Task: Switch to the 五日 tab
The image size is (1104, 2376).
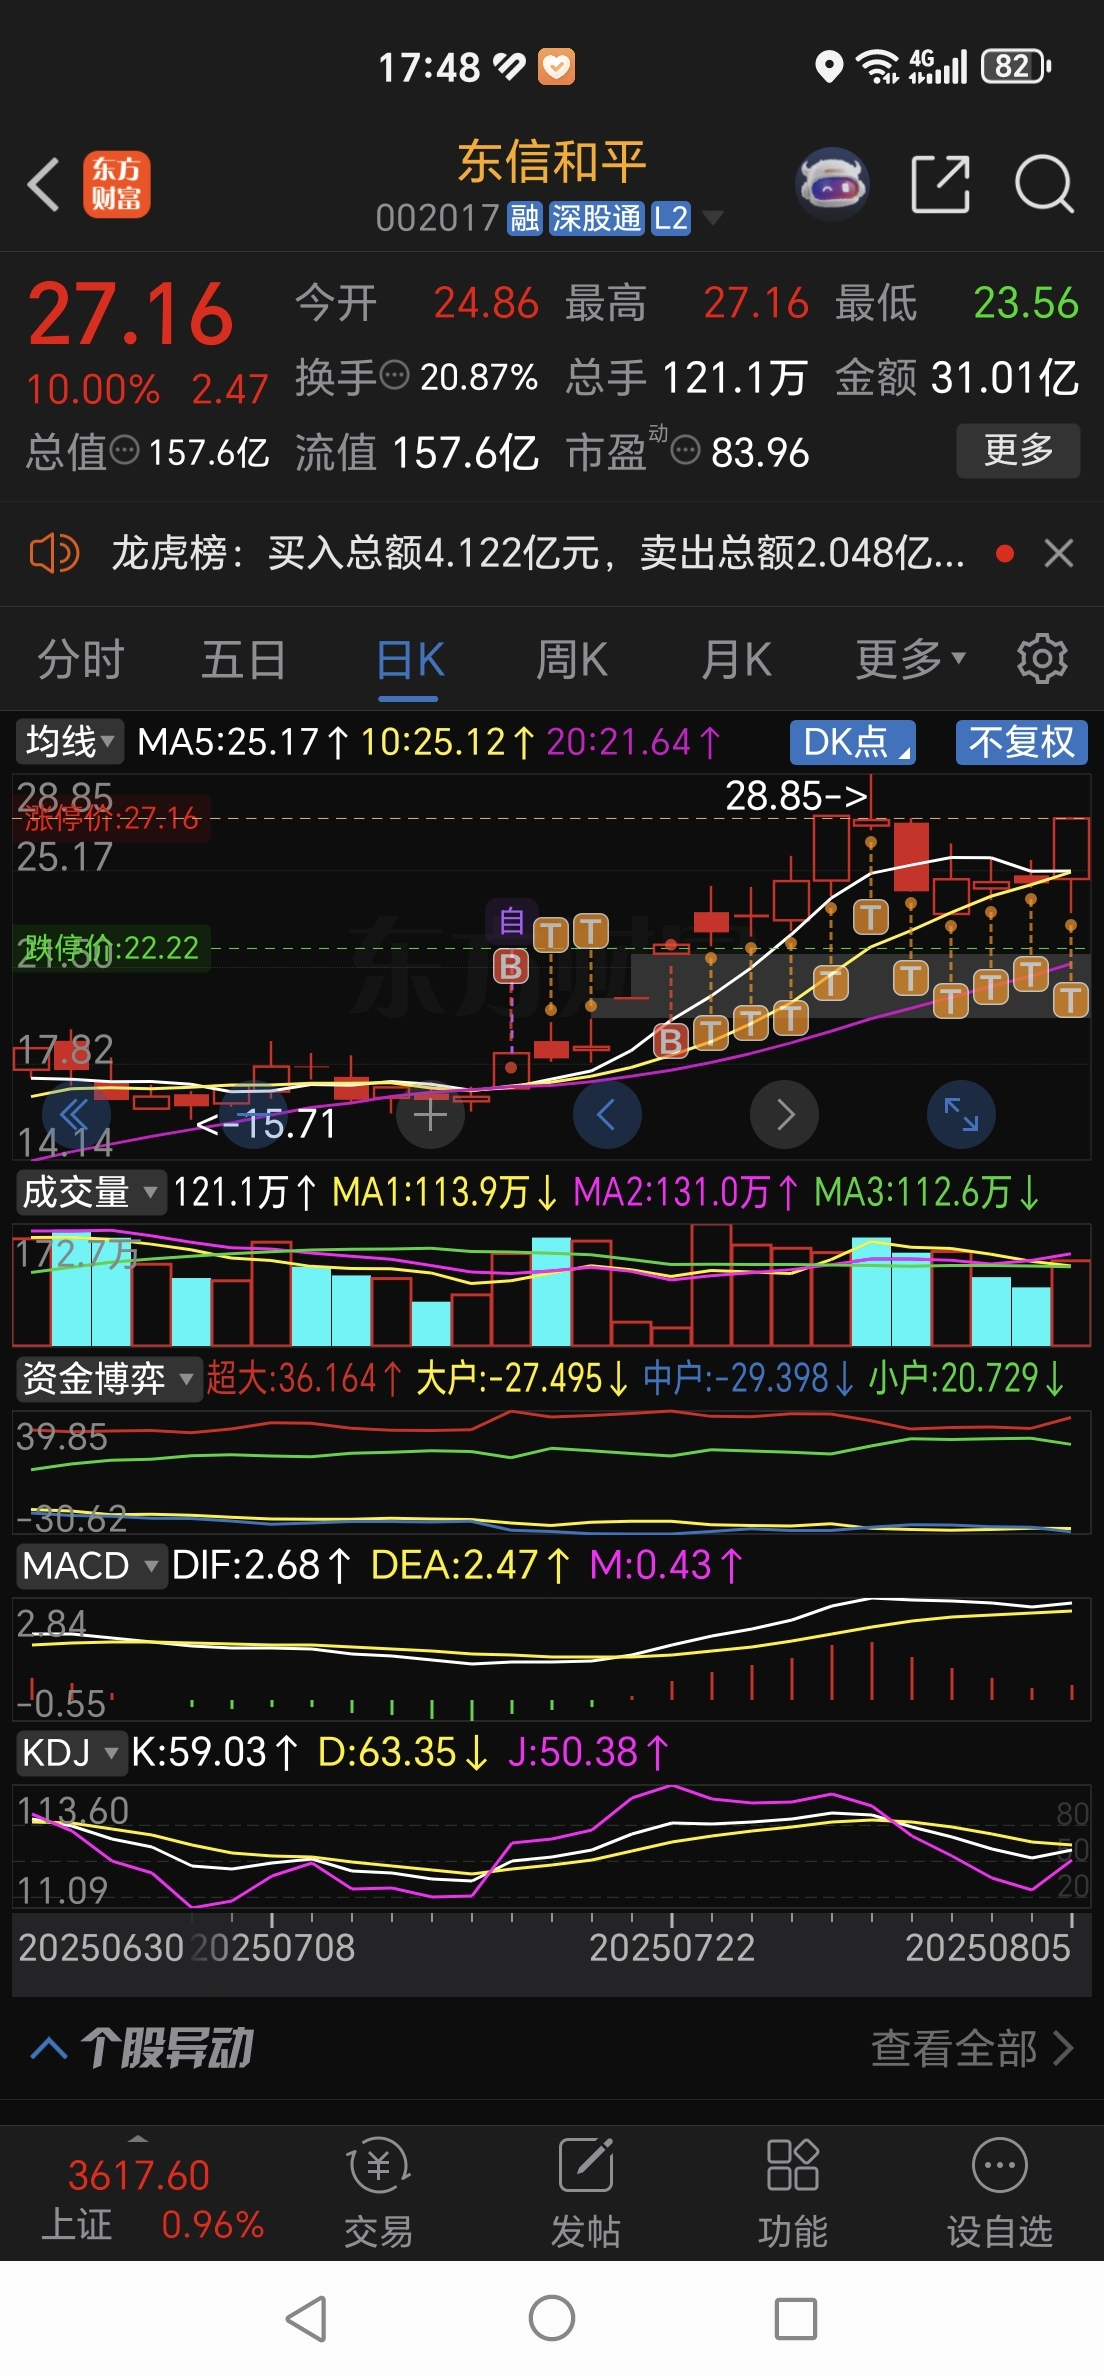Action: click(x=244, y=660)
